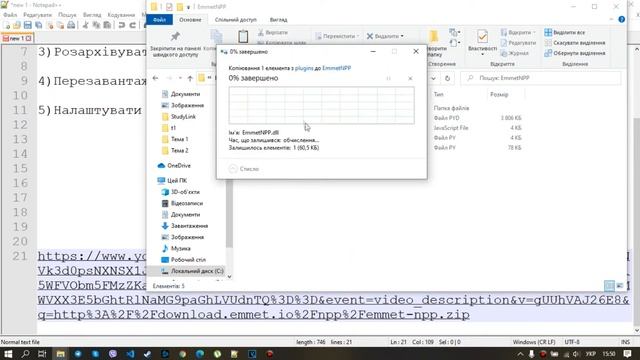Image resolution: width=640 pixels, height=360 pixels.
Task: Click Pin to Quick access icon in Explorer ribbon
Action: (175, 36)
